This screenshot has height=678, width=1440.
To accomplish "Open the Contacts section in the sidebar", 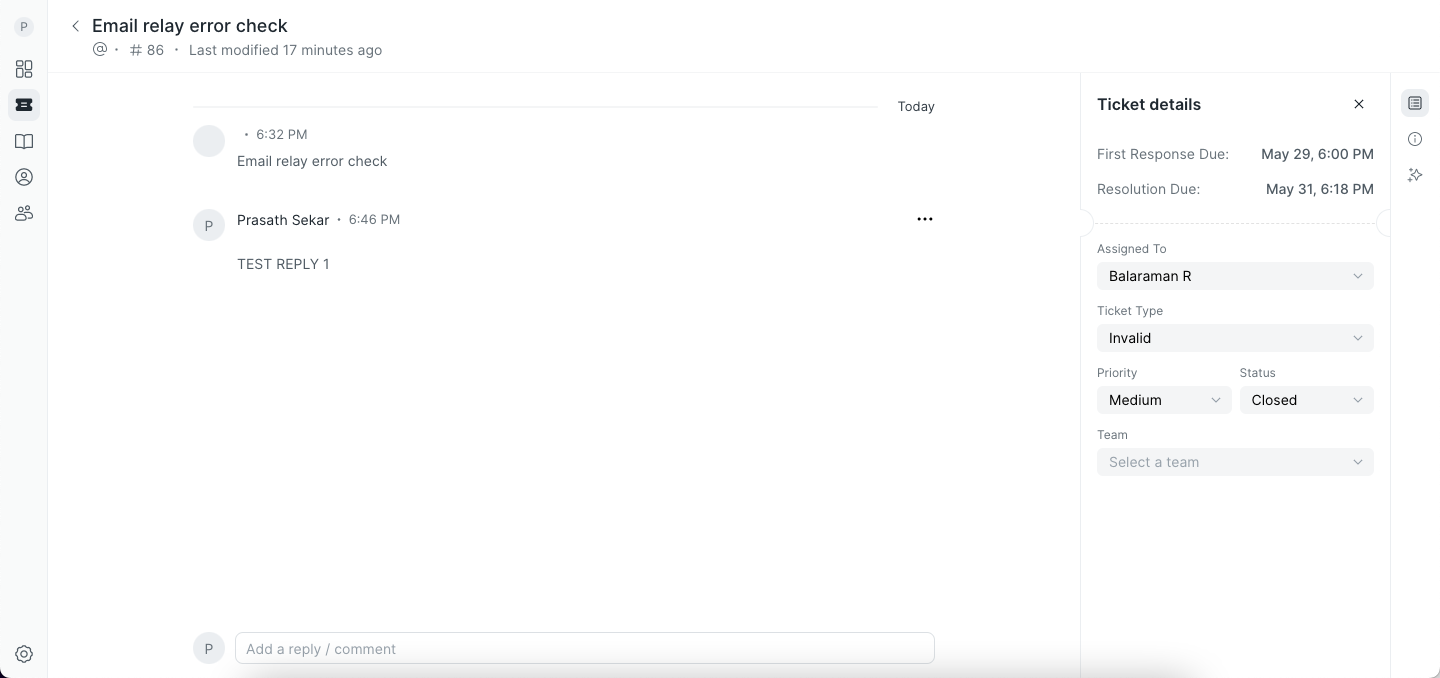I will pyautogui.click(x=24, y=177).
